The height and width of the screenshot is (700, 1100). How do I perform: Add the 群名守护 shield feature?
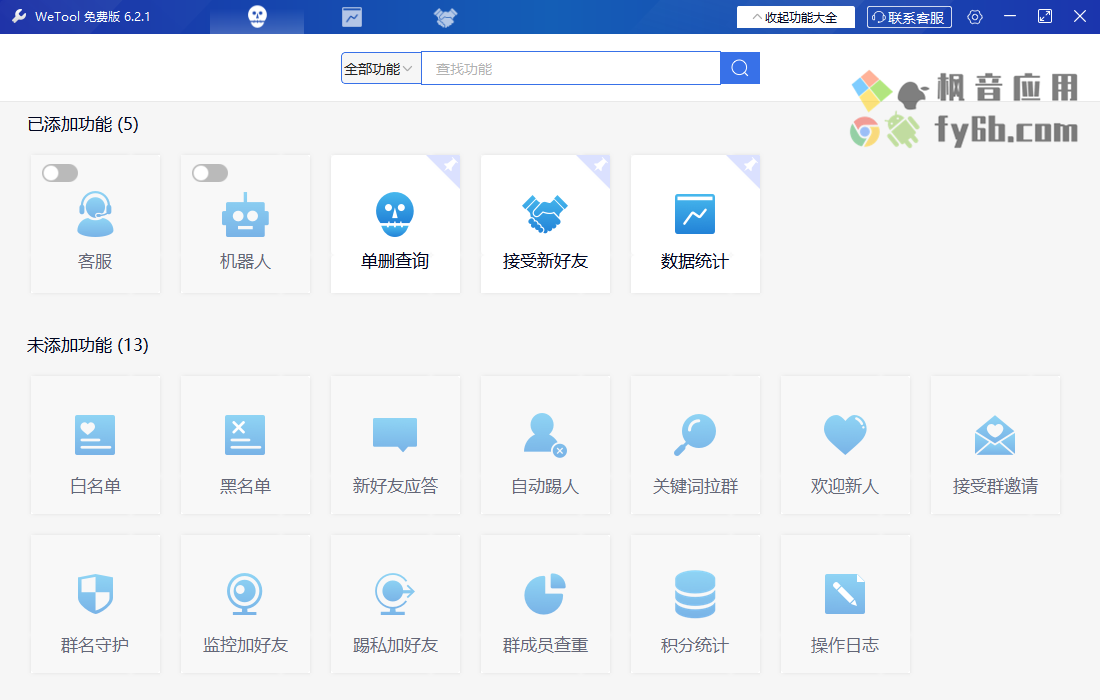[x=95, y=604]
